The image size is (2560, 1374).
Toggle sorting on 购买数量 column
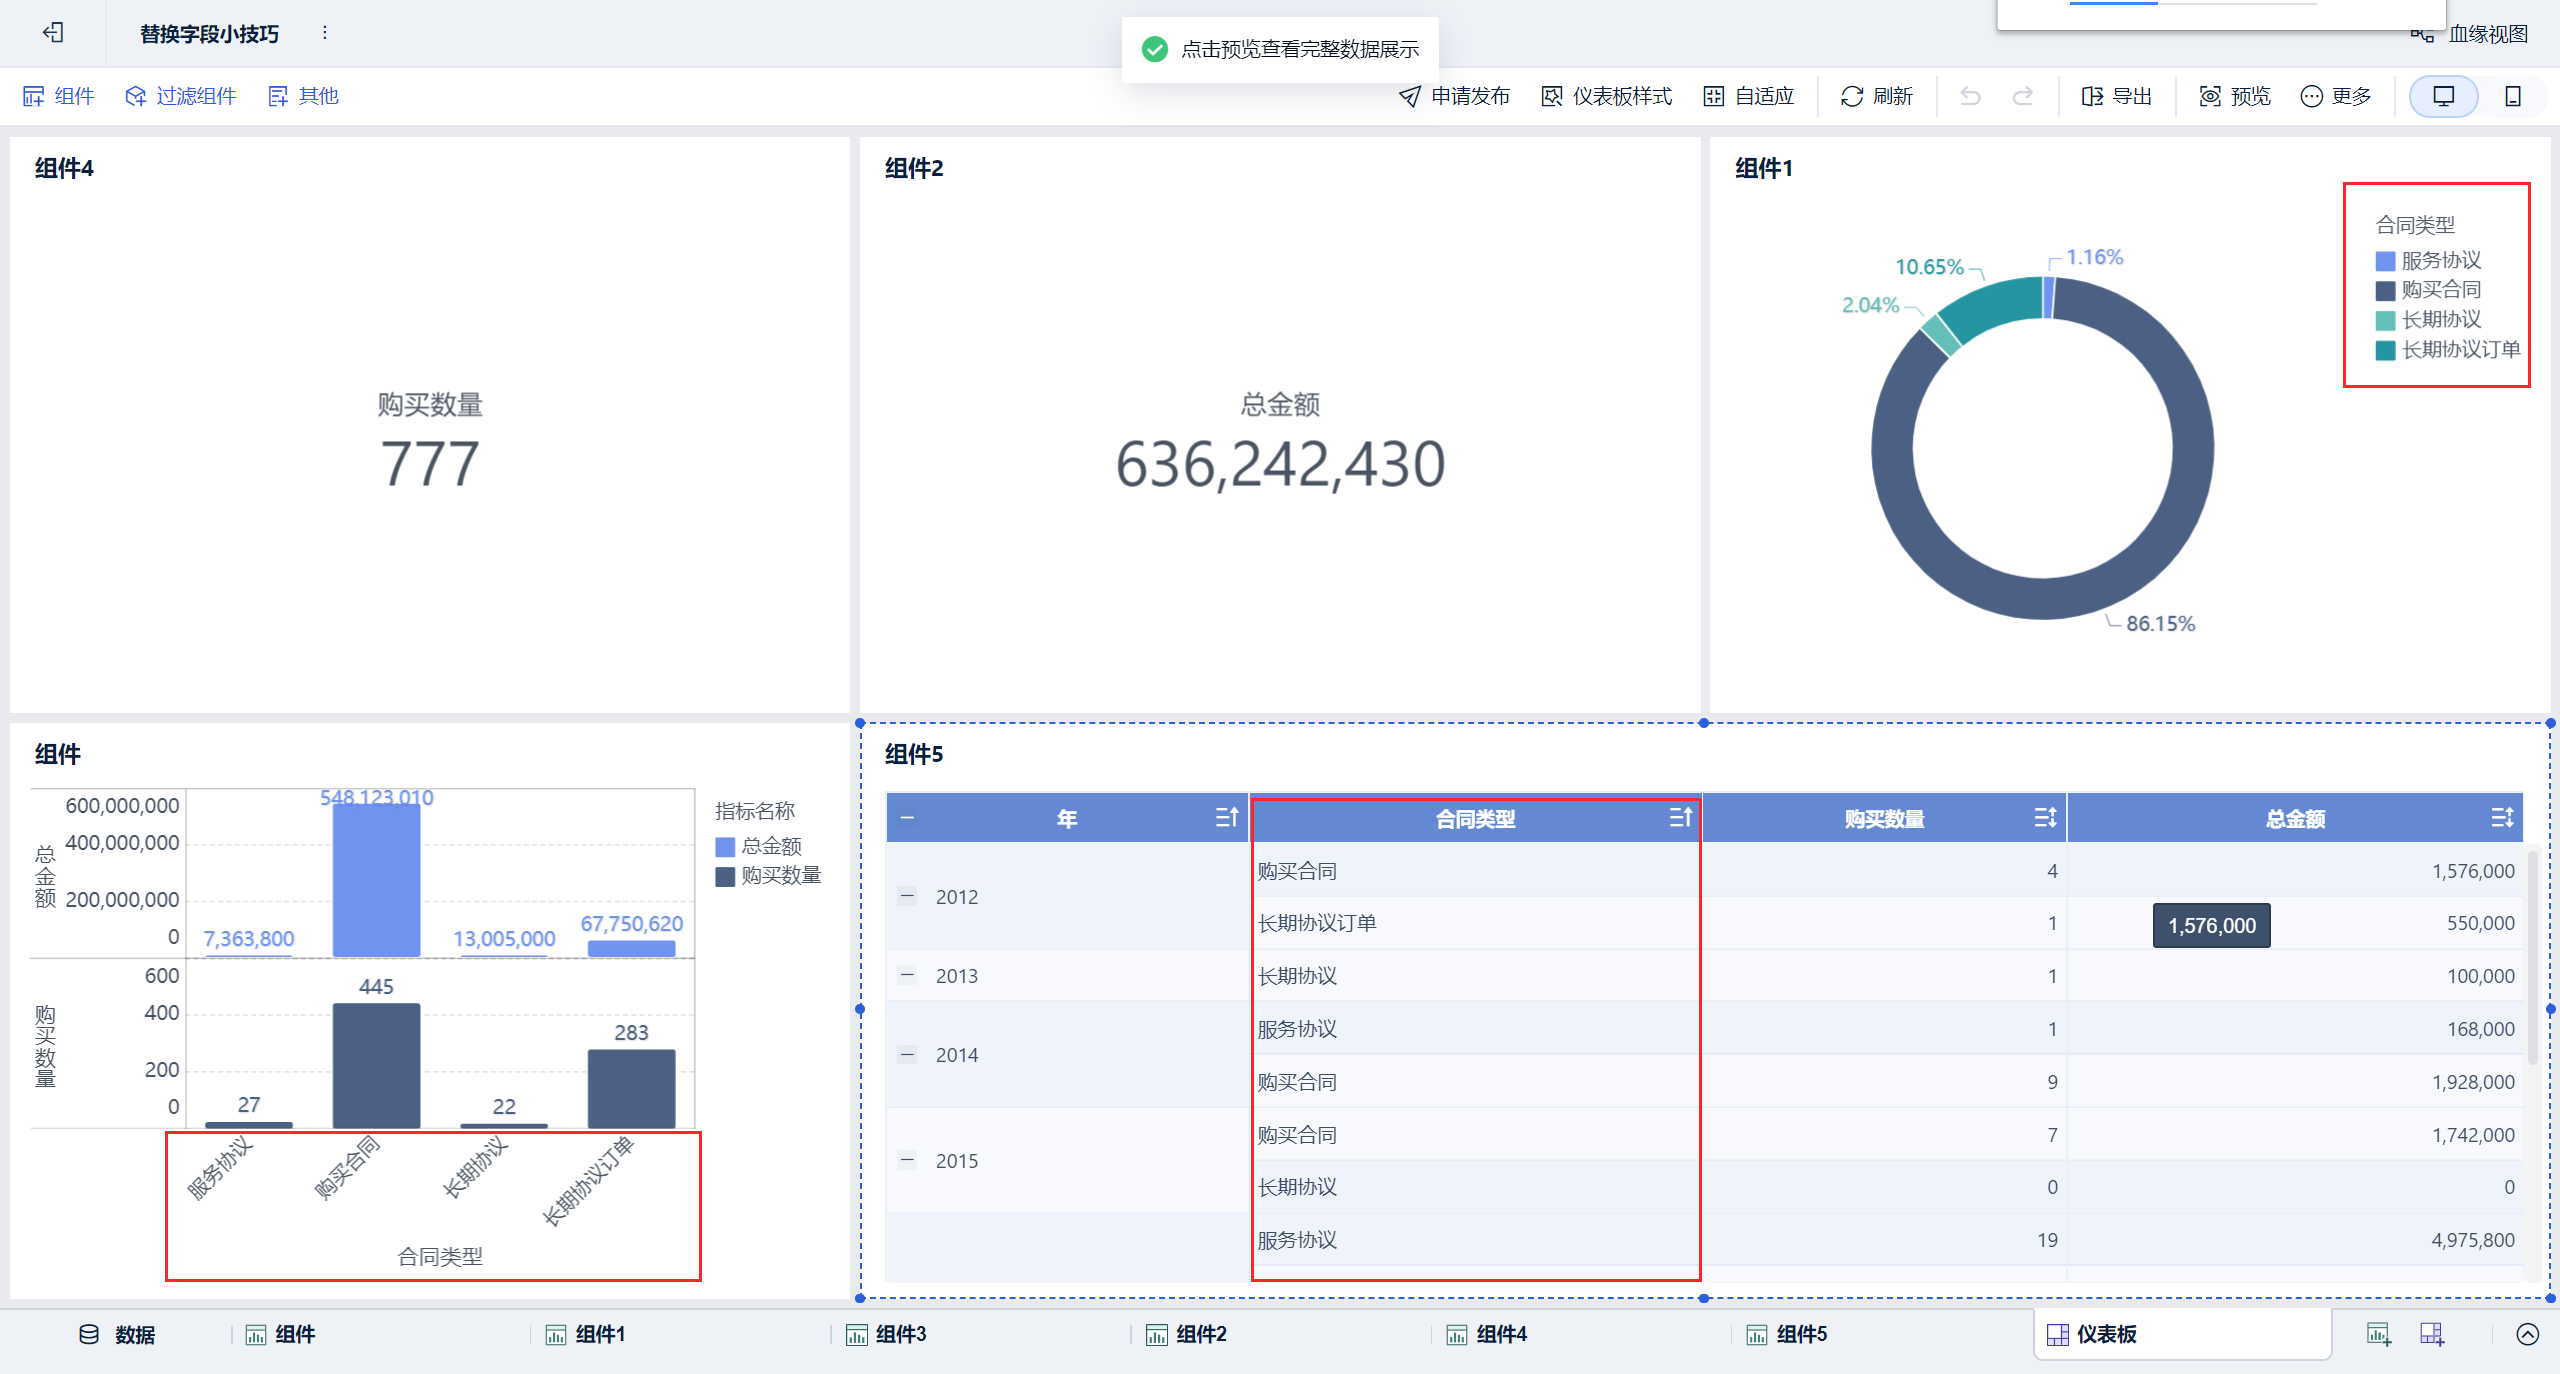(x=2045, y=818)
